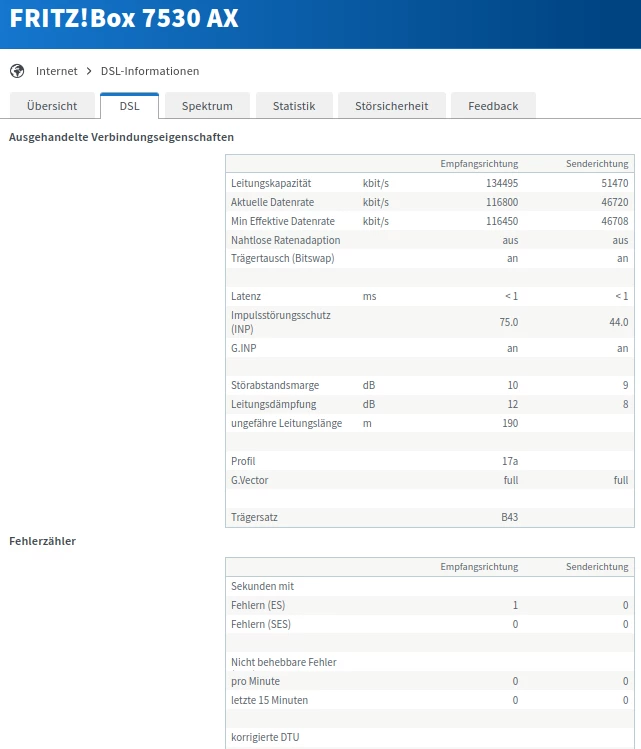The height and width of the screenshot is (749, 641).
Task: Click the Impulsstörungsschutz (INP) label
Action: [x=281, y=322]
